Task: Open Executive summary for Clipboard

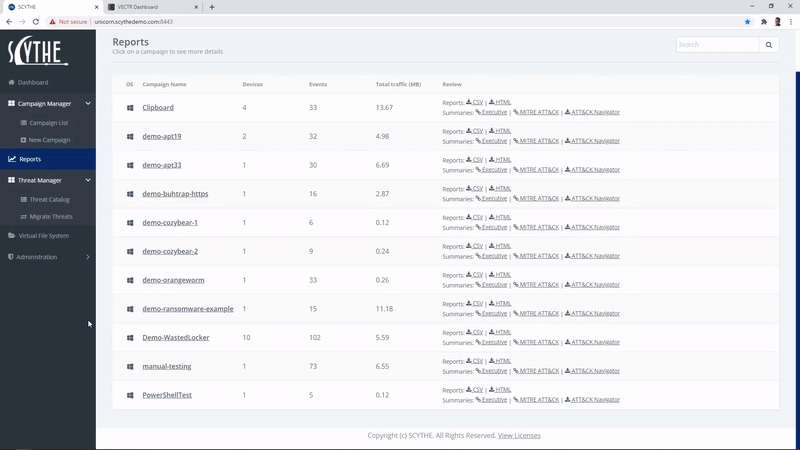Action: [491, 112]
